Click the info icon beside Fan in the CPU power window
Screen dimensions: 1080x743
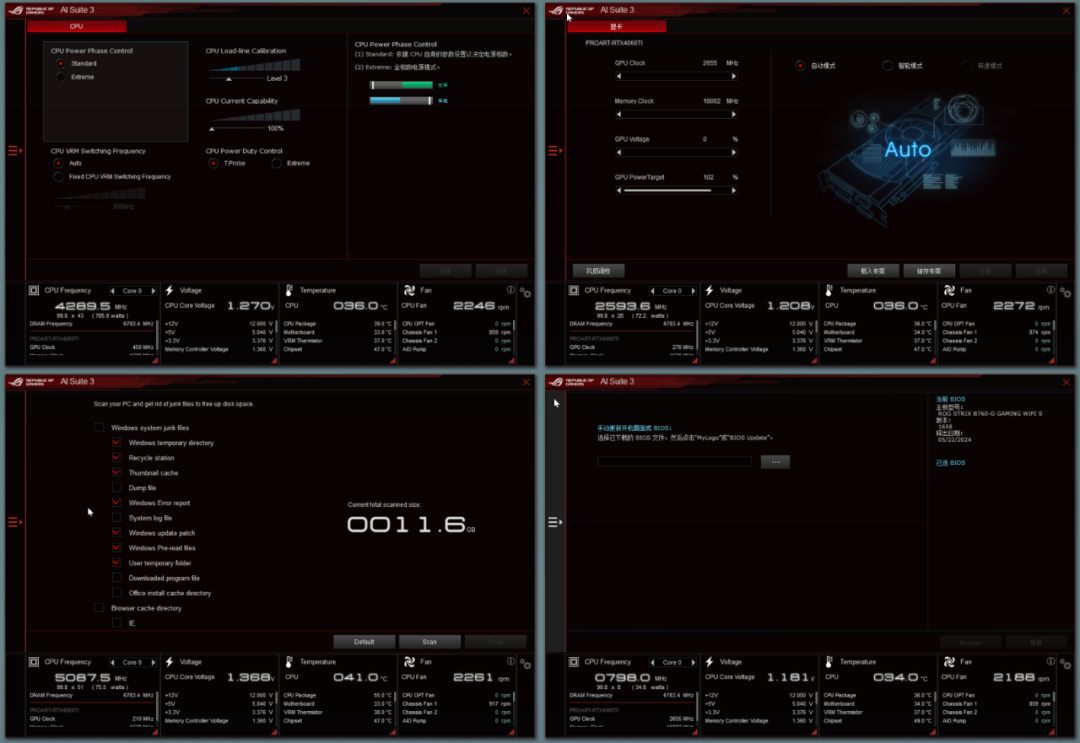(510, 290)
